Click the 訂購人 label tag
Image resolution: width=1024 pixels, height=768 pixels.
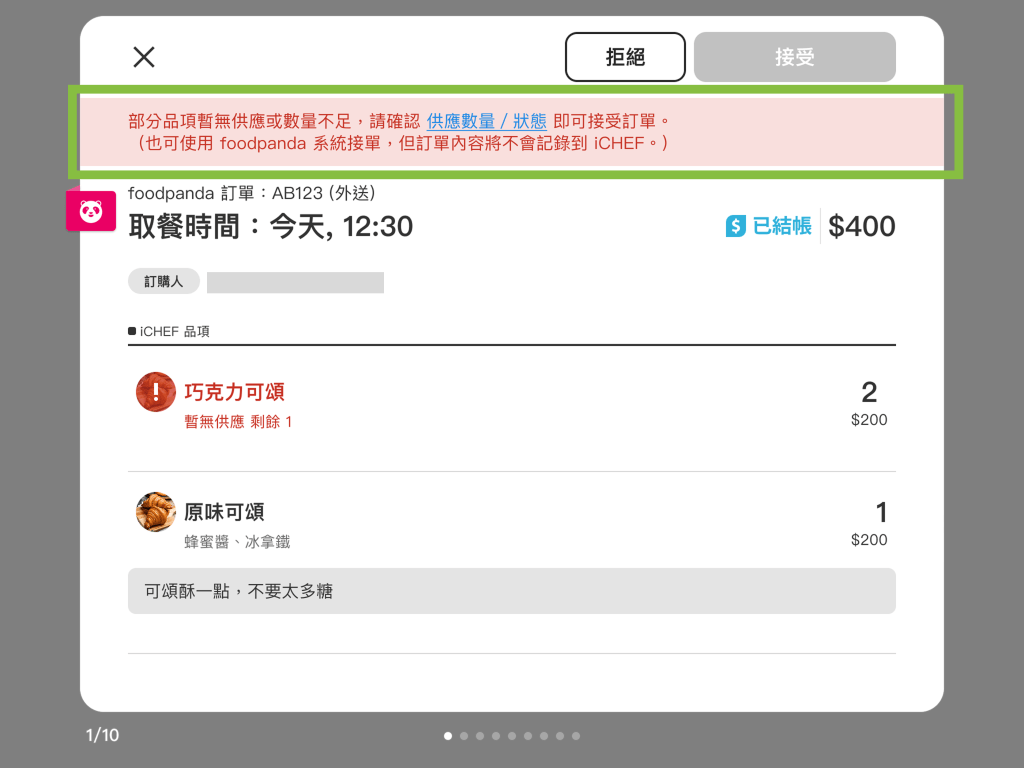coord(164,281)
